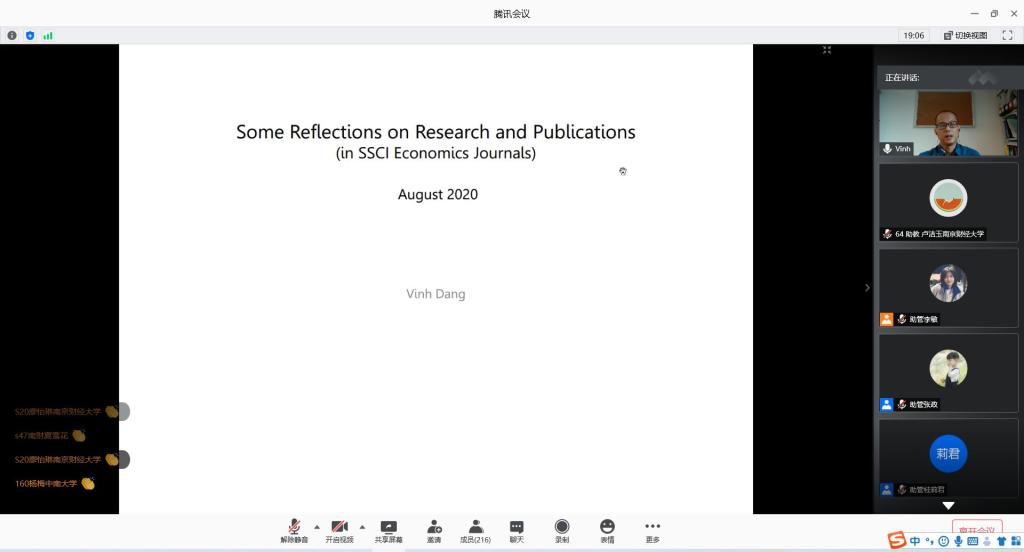Start recording the meeting (录制)

pyautogui.click(x=562, y=531)
